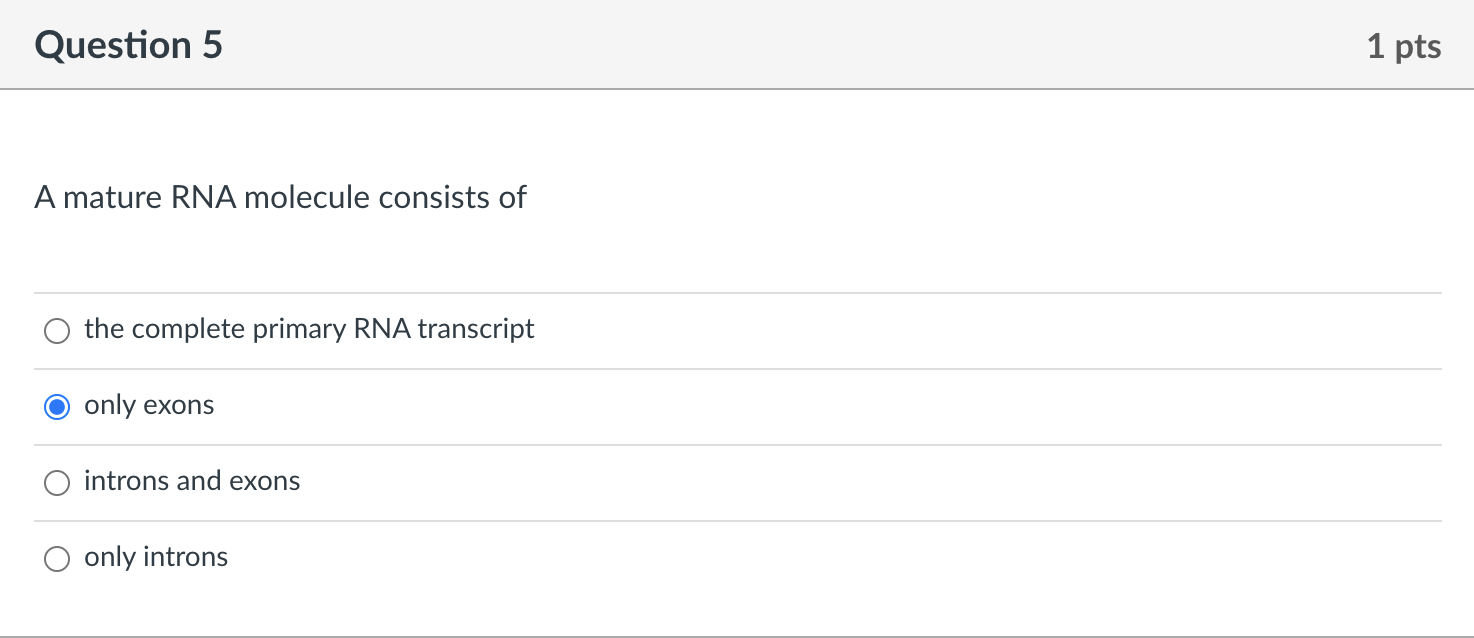Click the word "molecule" in the question prompt

pyautogui.click(x=306, y=197)
